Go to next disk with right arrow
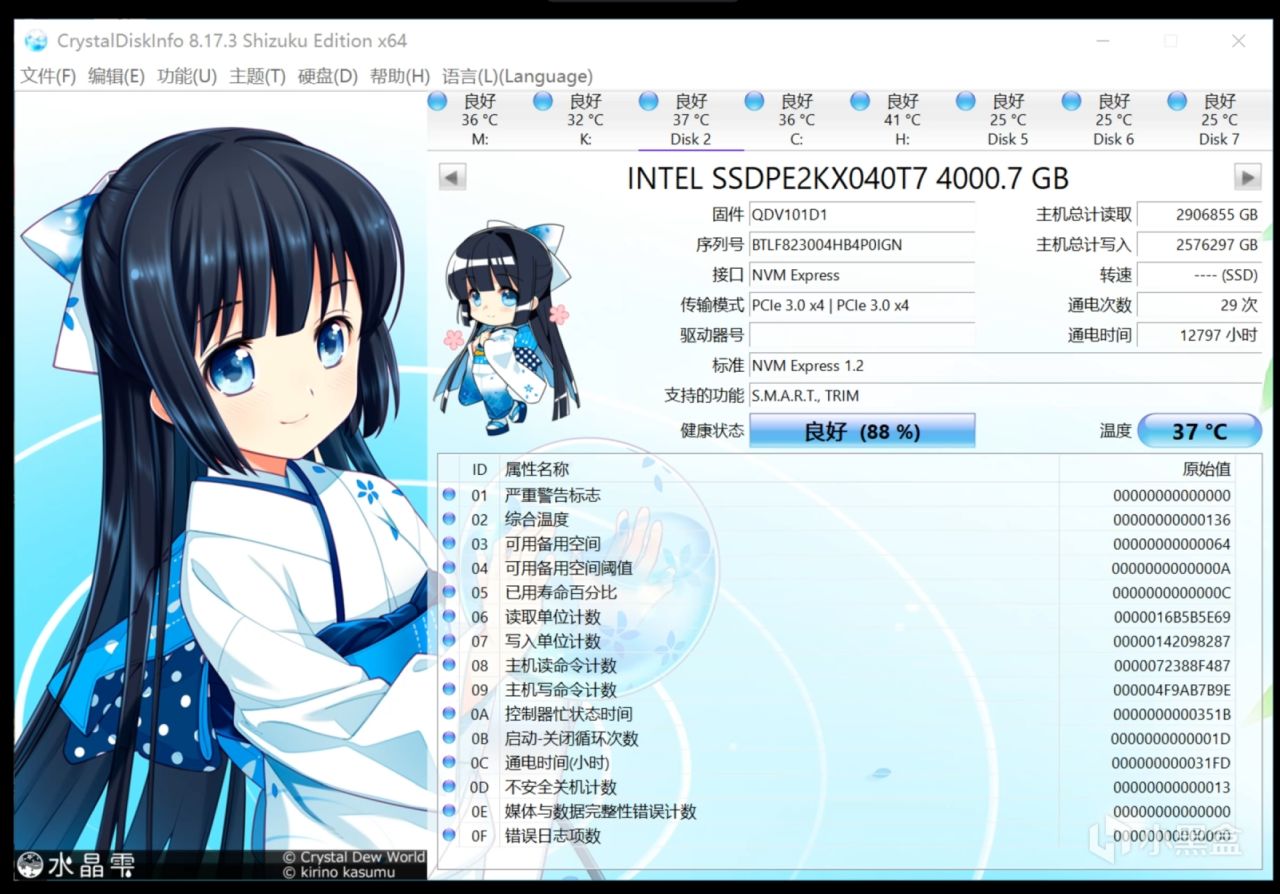The image size is (1280, 894). pos(1247,178)
